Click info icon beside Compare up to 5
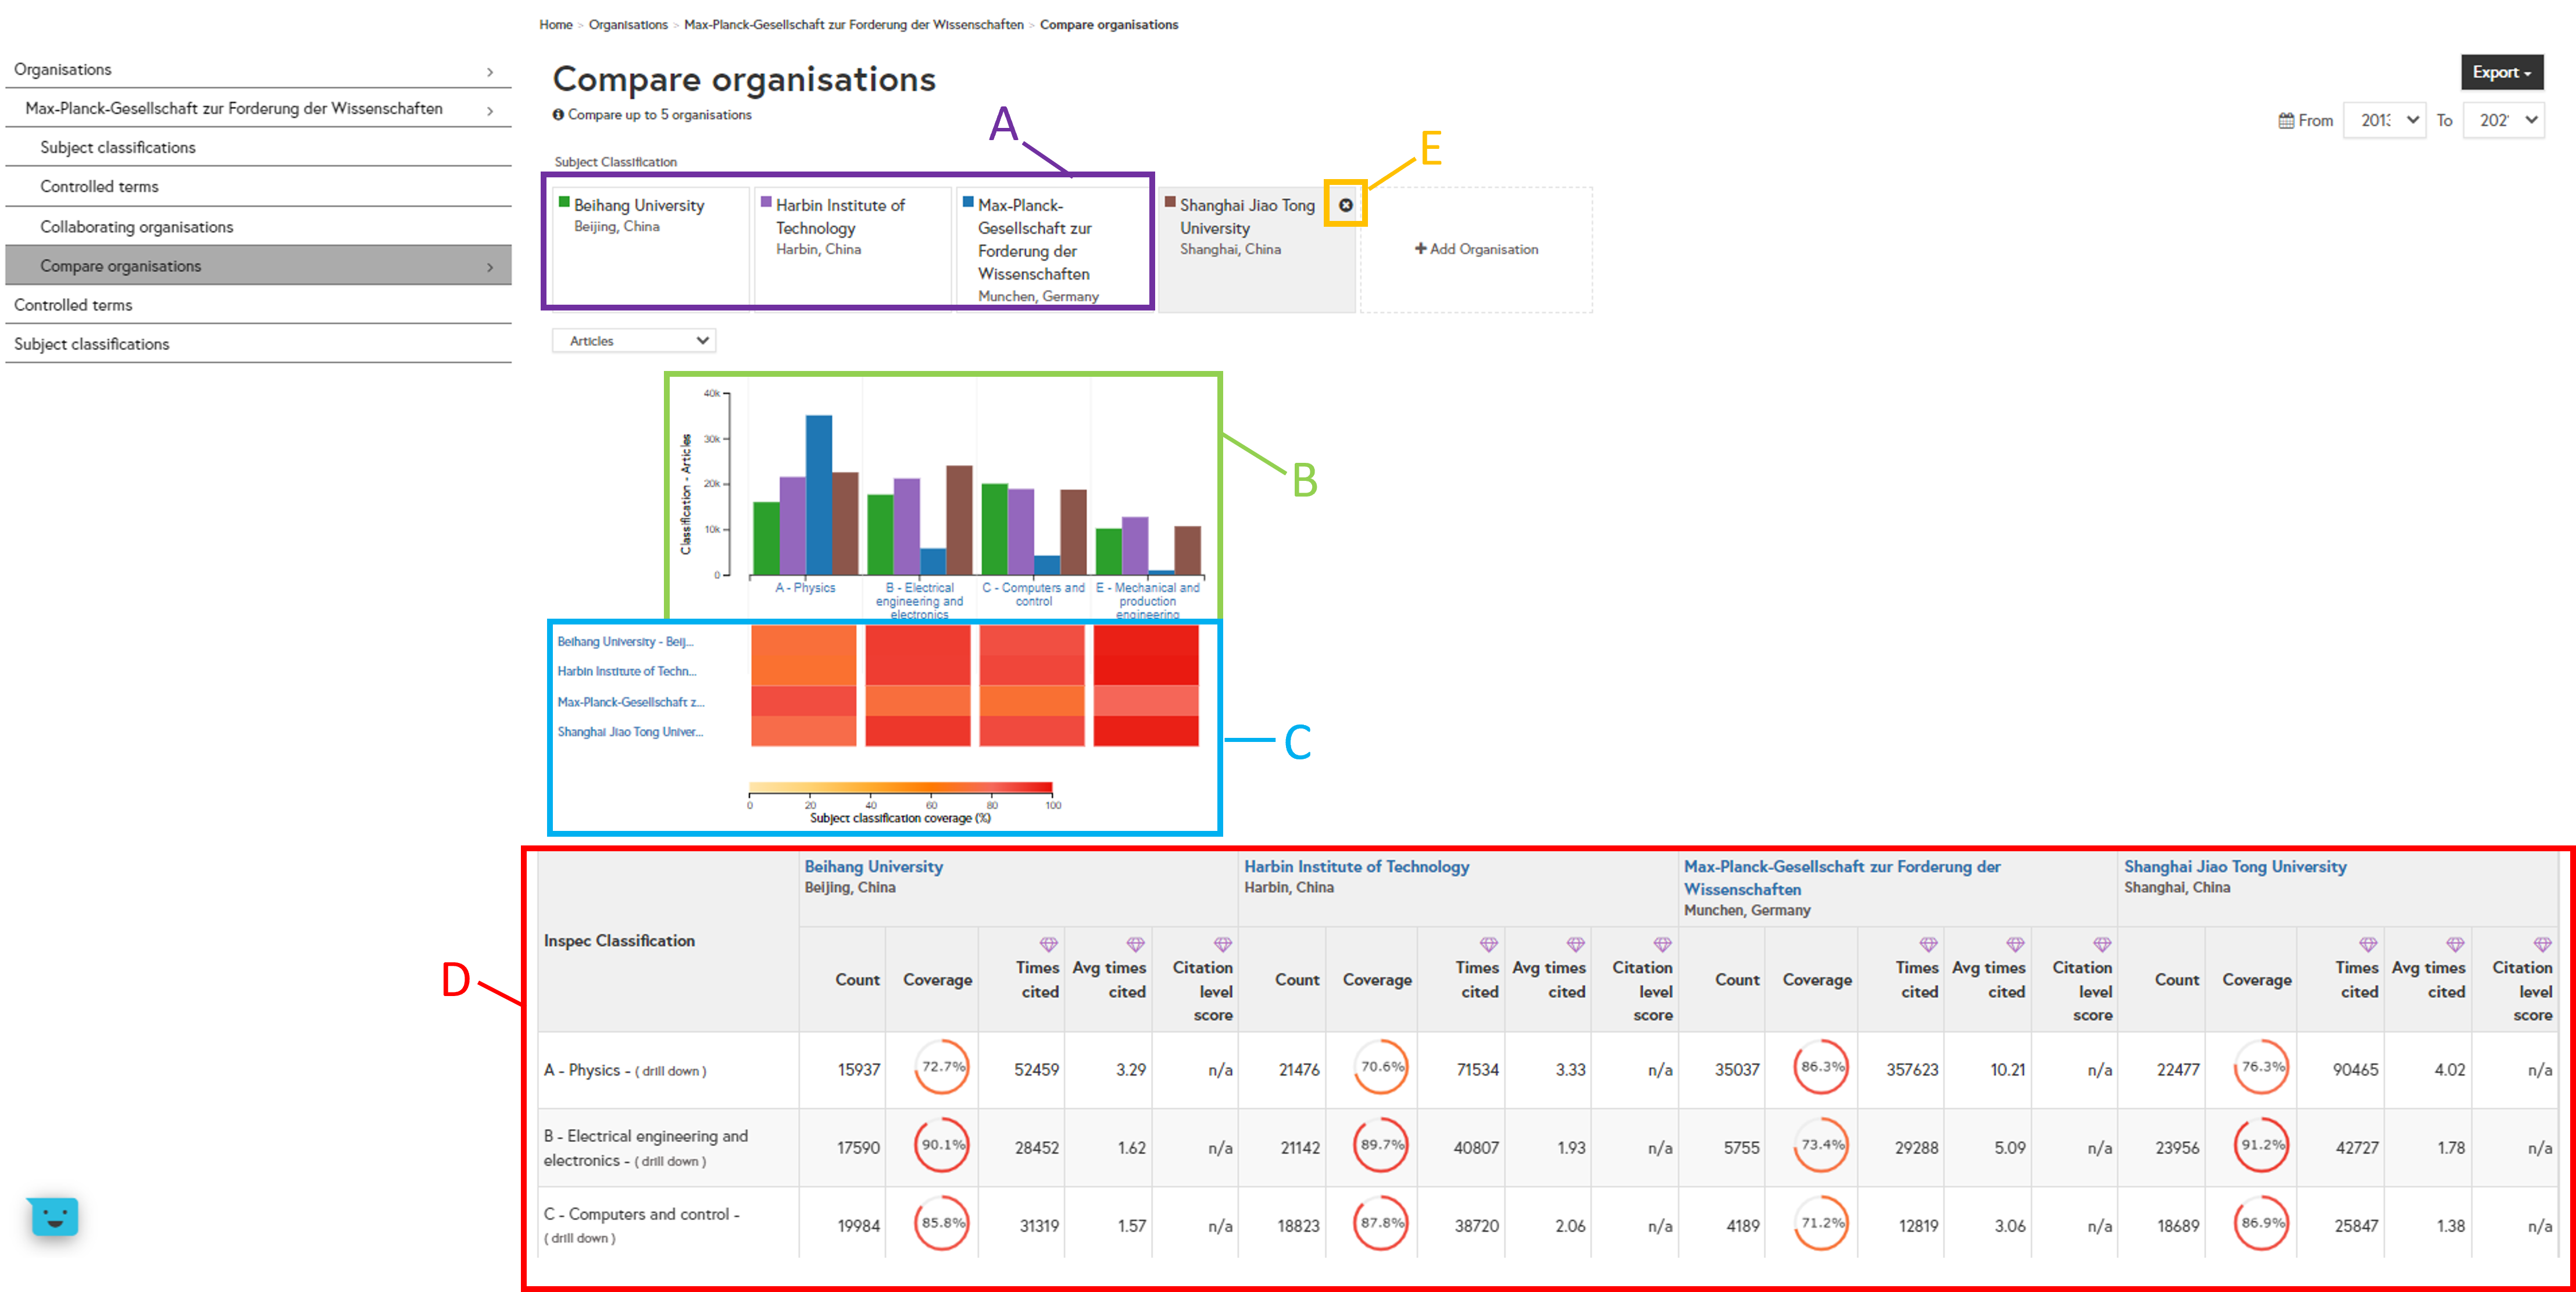This screenshot has width=2576, height=1292. [558, 115]
